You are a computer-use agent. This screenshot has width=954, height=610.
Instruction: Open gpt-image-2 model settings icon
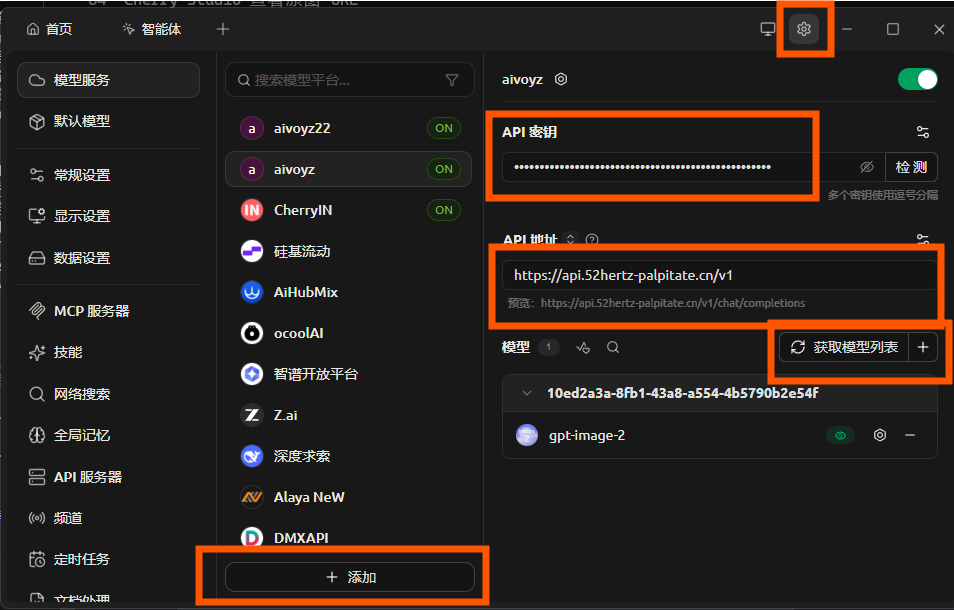click(x=879, y=435)
